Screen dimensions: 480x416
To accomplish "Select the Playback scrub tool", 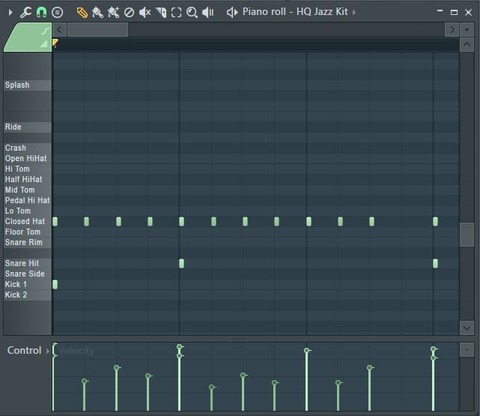I will (208, 13).
